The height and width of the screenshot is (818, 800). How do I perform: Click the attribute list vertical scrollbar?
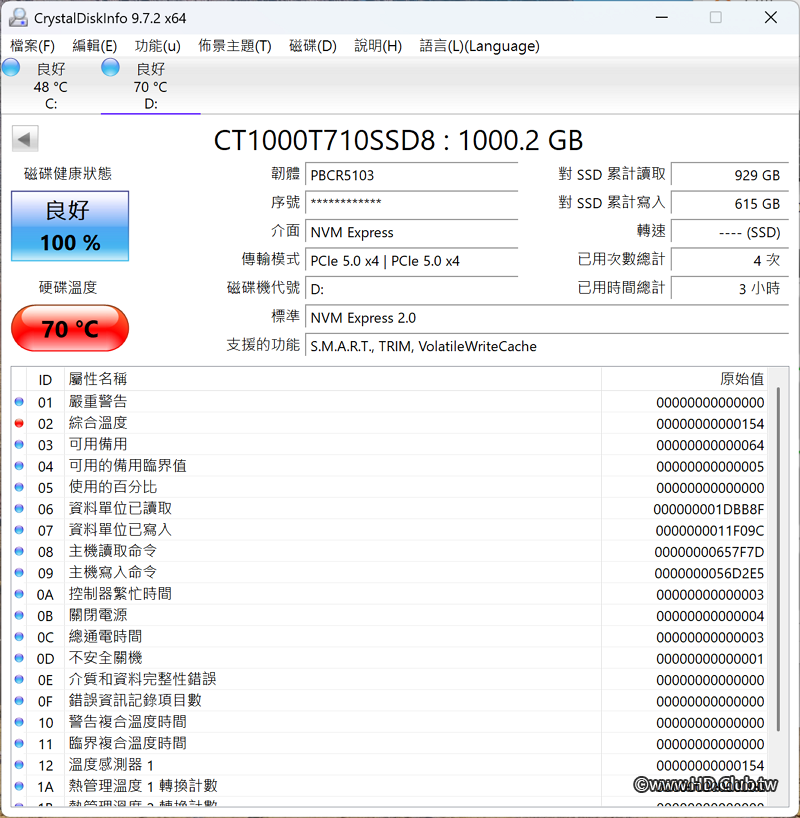click(x=778, y=558)
